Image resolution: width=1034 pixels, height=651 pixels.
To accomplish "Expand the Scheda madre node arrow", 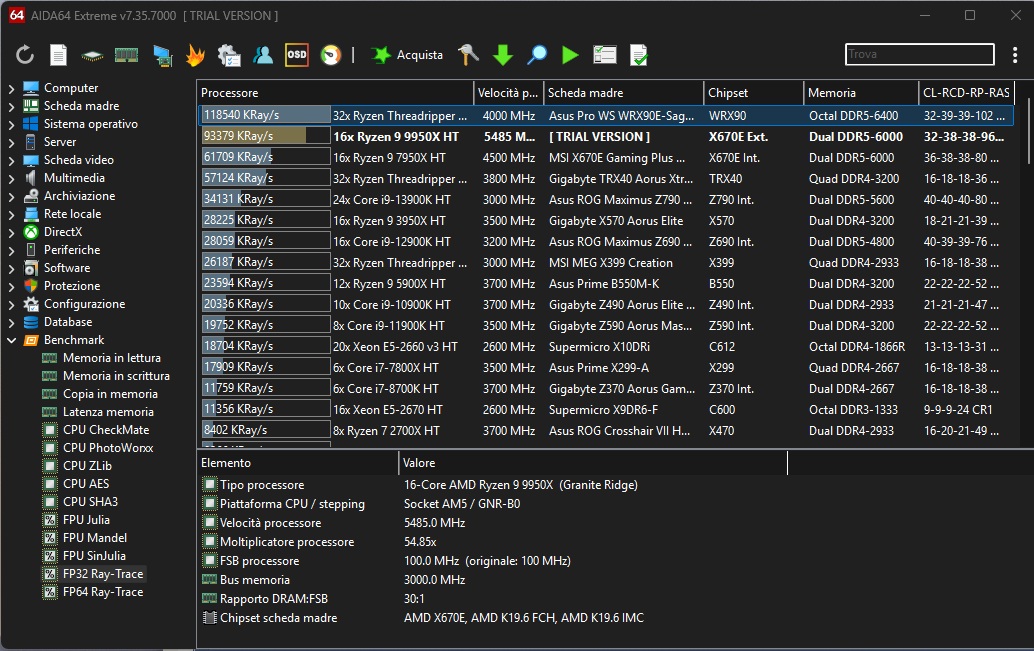I will coord(11,106).
